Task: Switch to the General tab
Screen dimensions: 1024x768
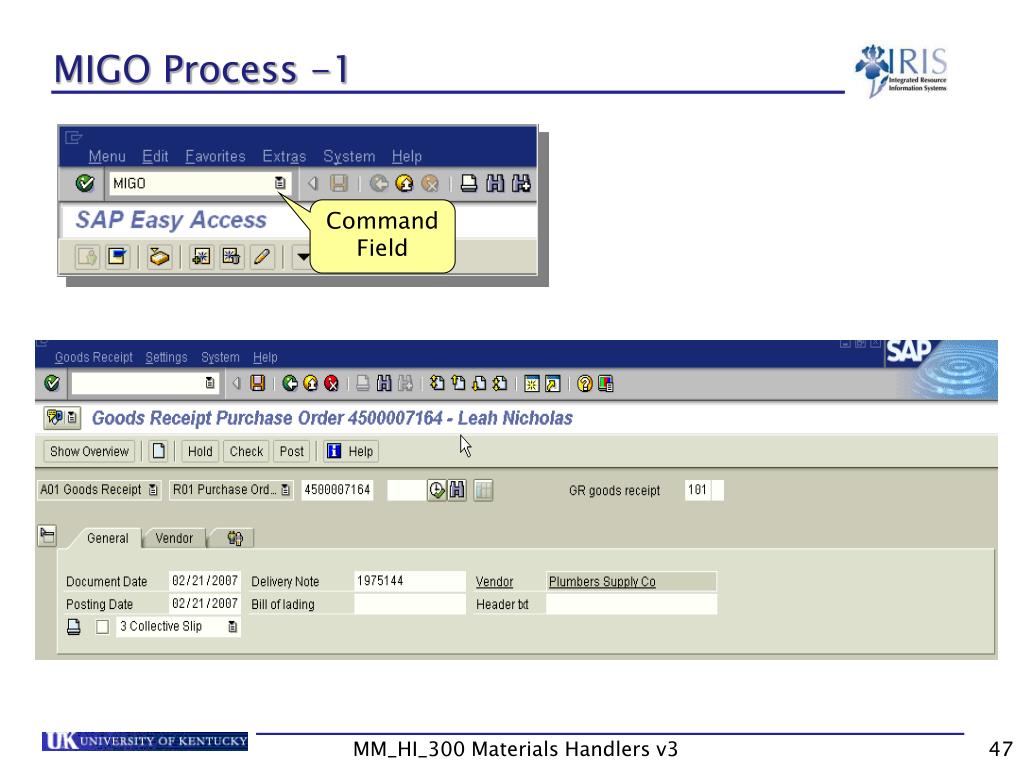Action: 108,538
